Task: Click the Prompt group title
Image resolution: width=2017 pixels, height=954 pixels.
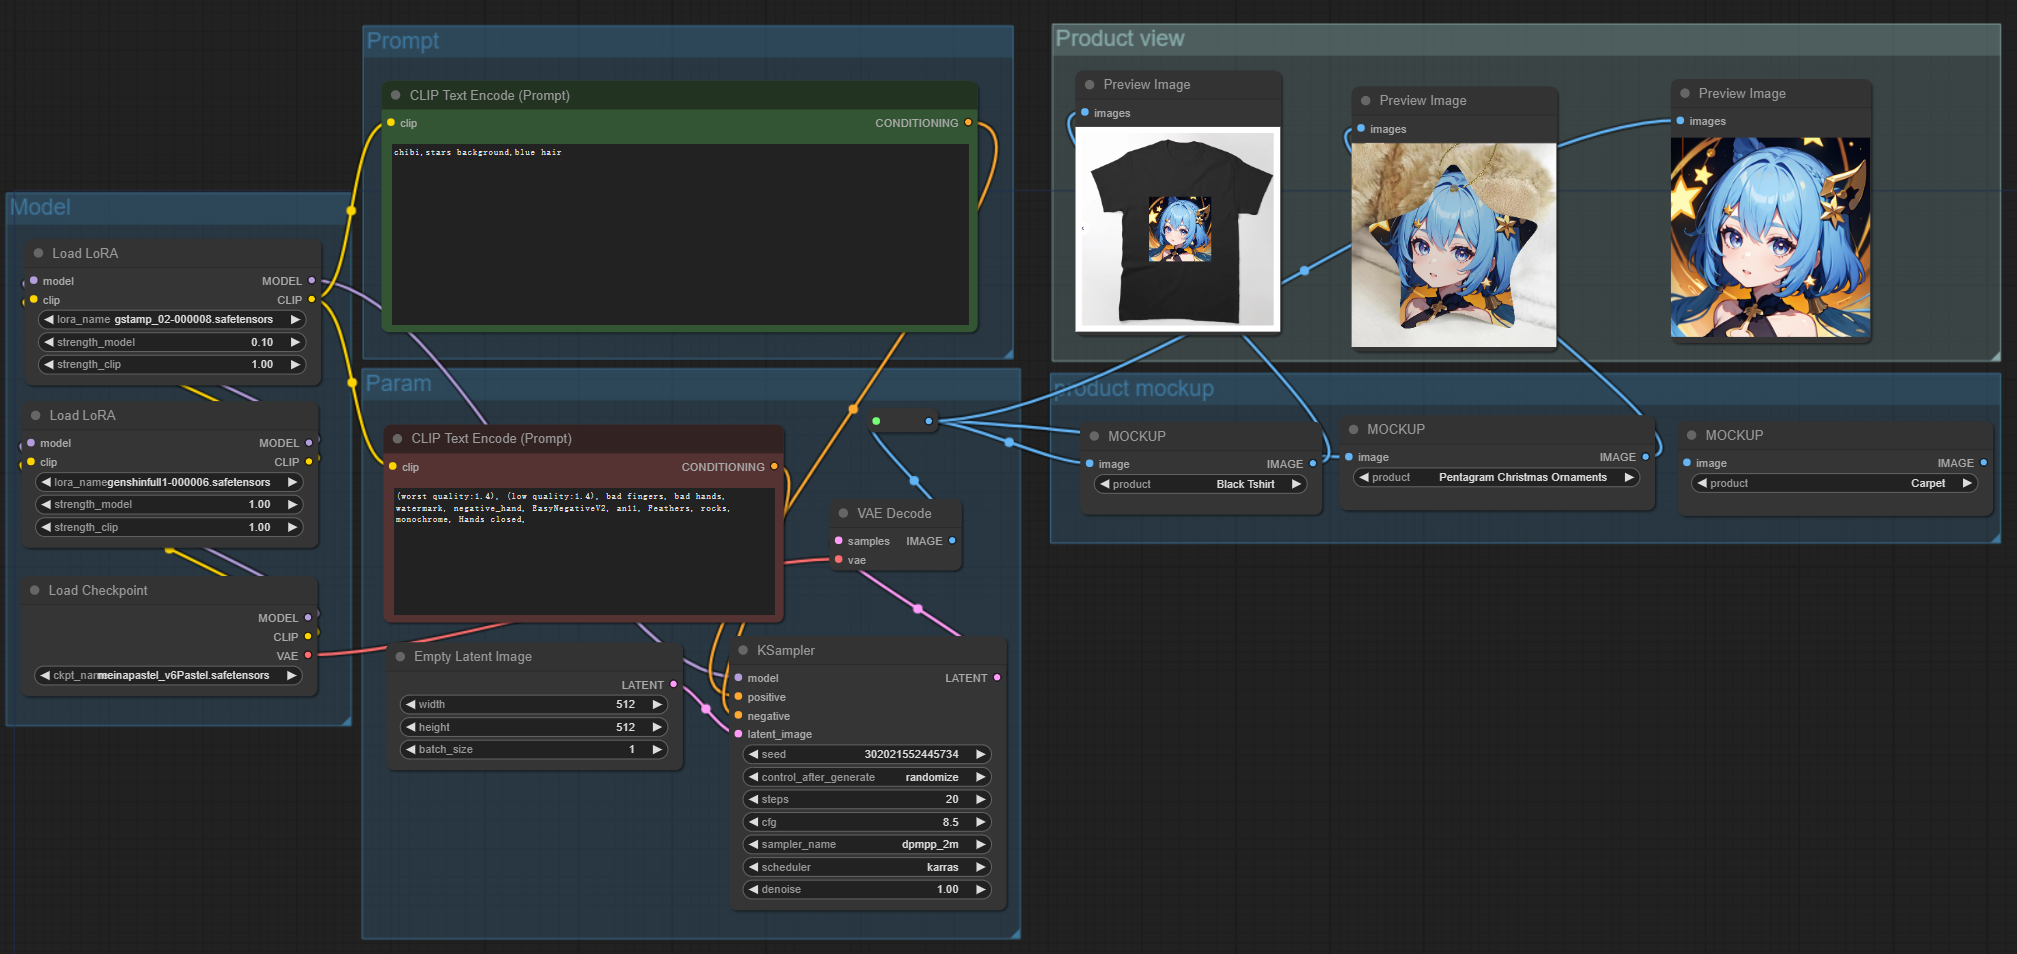Action: tap(403, 41)
